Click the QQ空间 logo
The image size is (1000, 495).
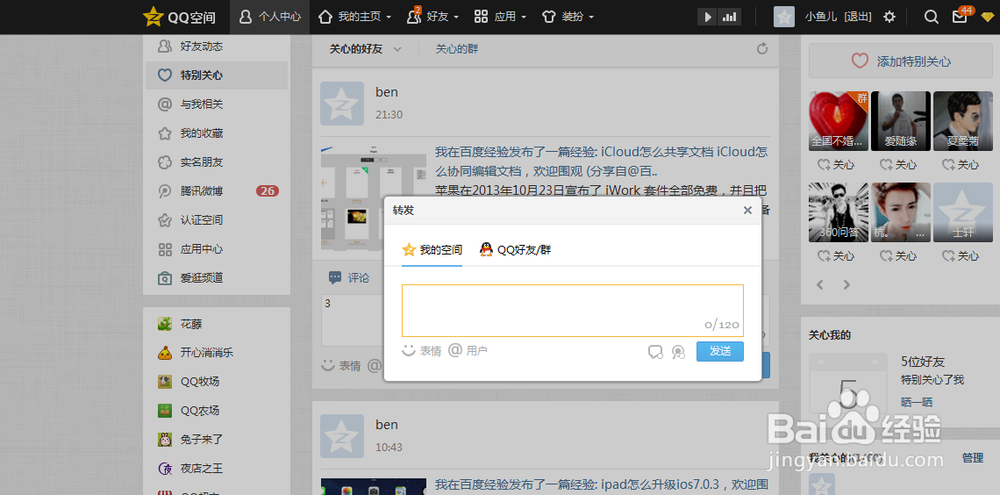pyautogui.click(x=179, y=17)
